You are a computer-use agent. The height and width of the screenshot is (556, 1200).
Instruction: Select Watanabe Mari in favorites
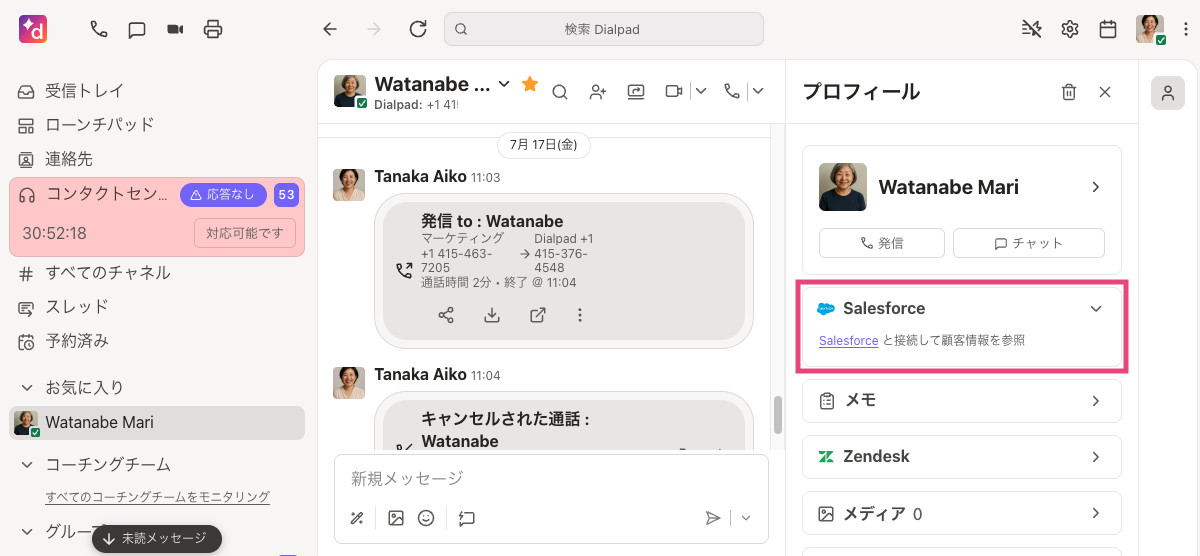[x=156, y=422]
